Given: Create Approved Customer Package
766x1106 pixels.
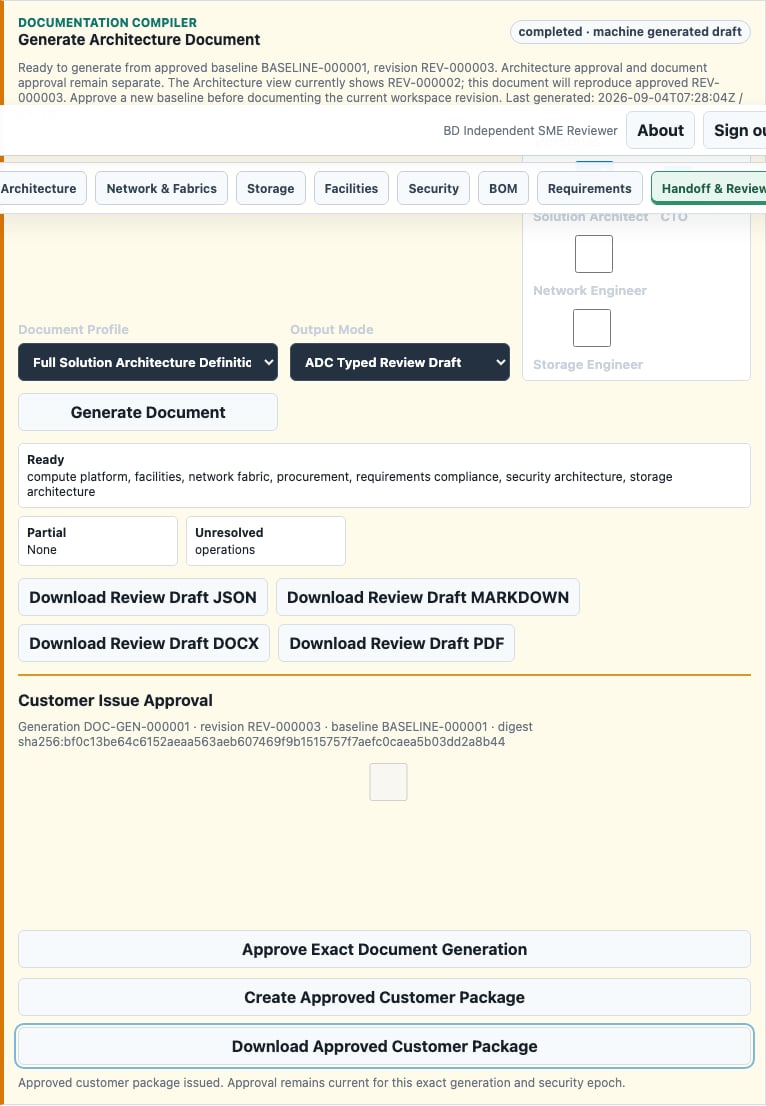Looking at the screenshot, I should coord(384,997).
